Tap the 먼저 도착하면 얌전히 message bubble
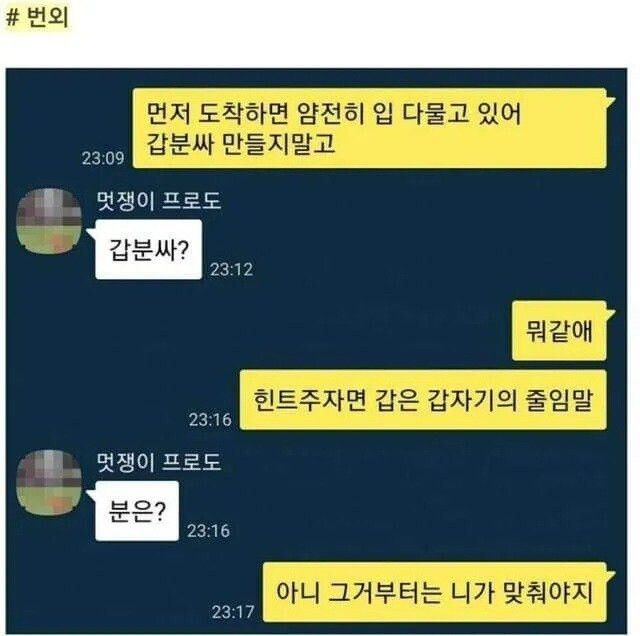 pyautogui.click(x=370, y=128)
